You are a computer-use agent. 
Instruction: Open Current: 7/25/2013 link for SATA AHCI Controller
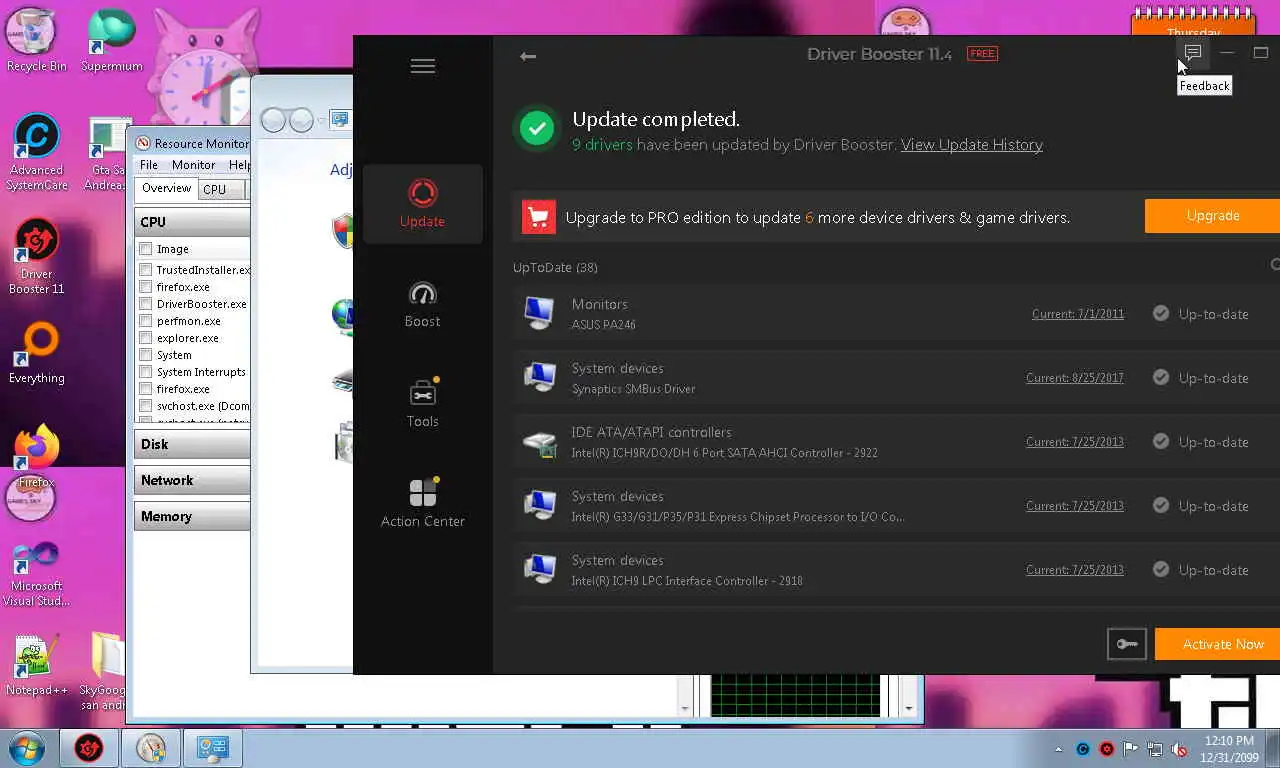click(1074, 442)
